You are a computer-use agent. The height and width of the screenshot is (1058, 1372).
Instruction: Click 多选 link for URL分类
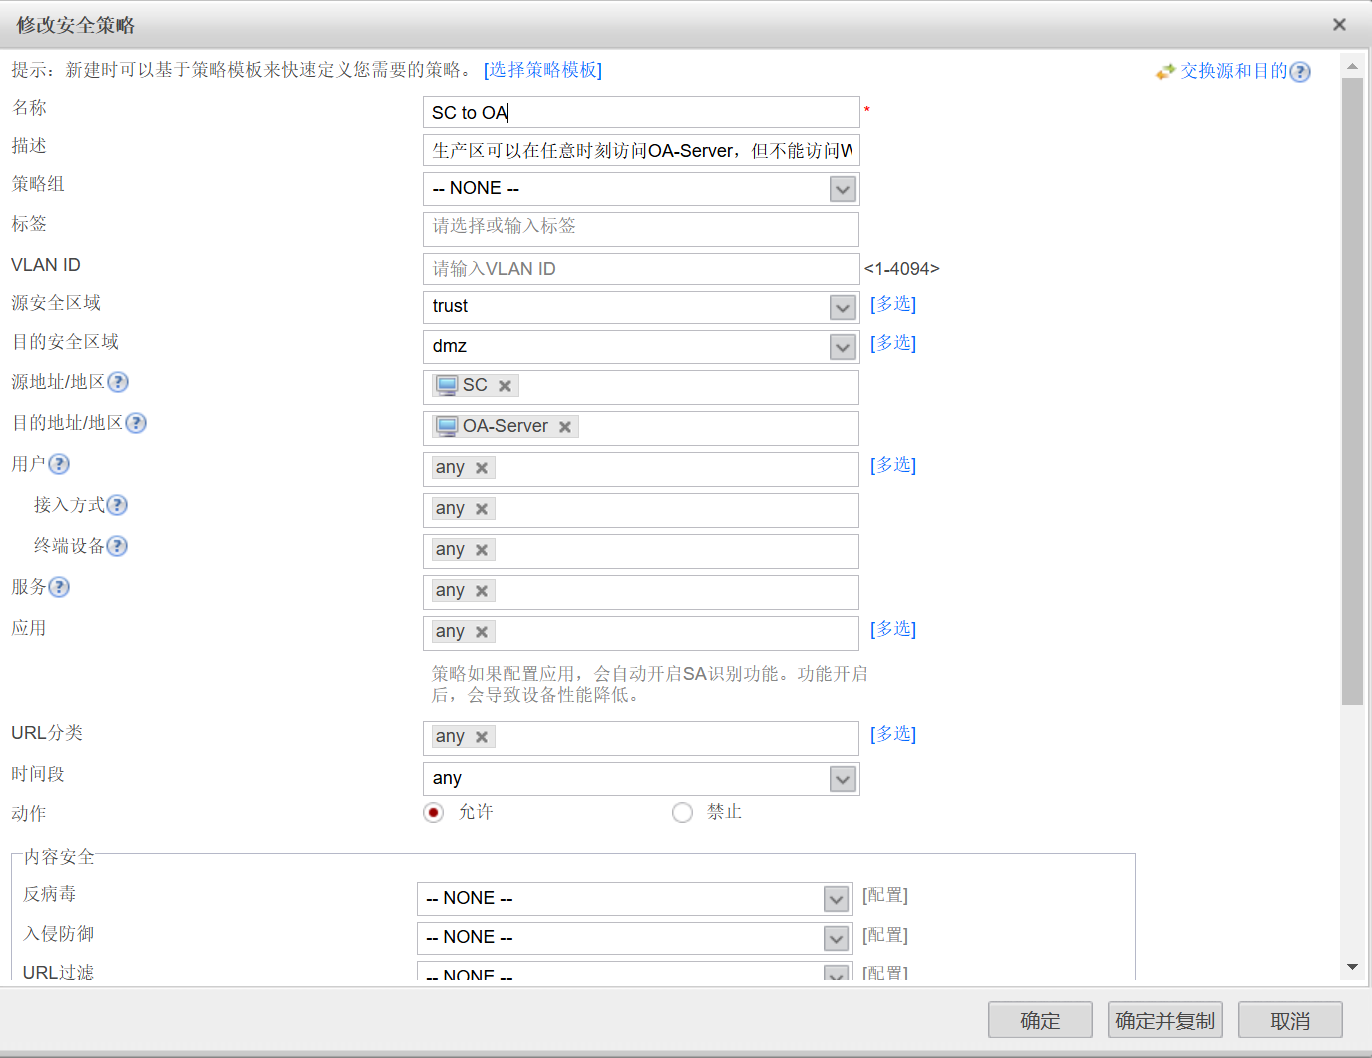click(893, 734)
